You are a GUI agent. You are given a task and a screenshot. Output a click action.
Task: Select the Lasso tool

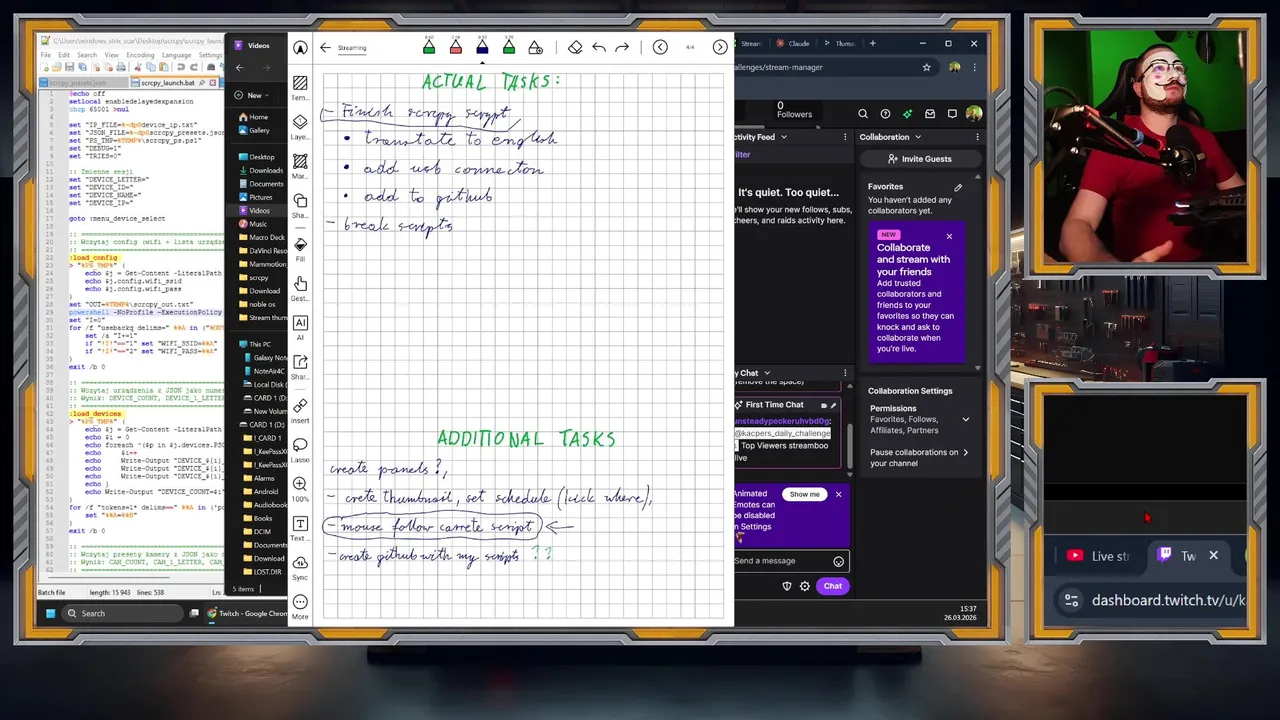coord(300,449)
